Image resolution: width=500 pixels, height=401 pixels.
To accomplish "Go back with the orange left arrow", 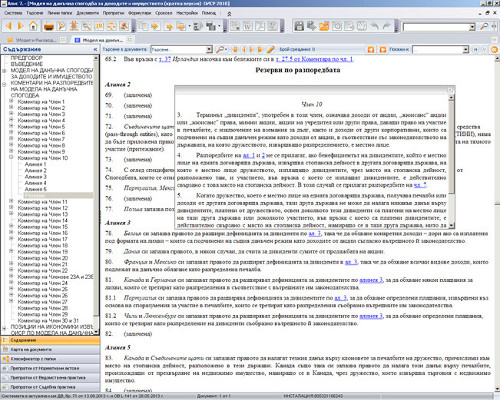I will coord(9,26).
